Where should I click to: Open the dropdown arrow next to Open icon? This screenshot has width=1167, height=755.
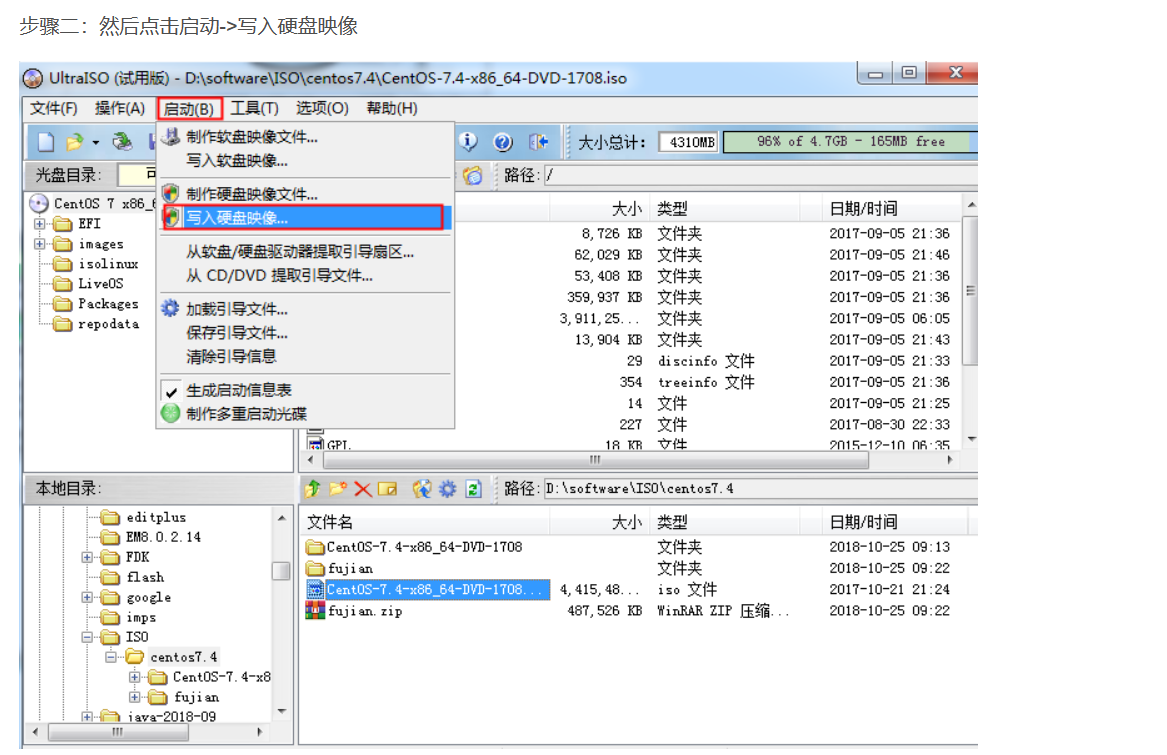(x=95, y=142)
